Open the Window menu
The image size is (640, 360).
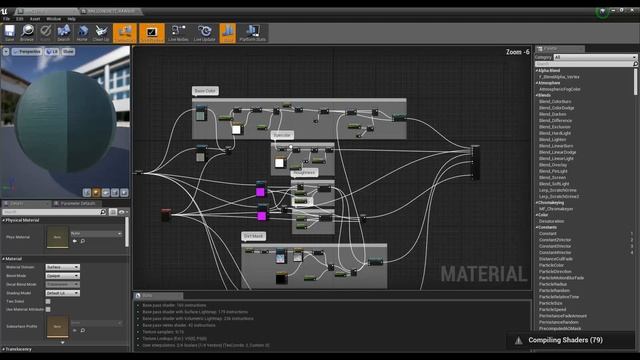tap(53, 19)
